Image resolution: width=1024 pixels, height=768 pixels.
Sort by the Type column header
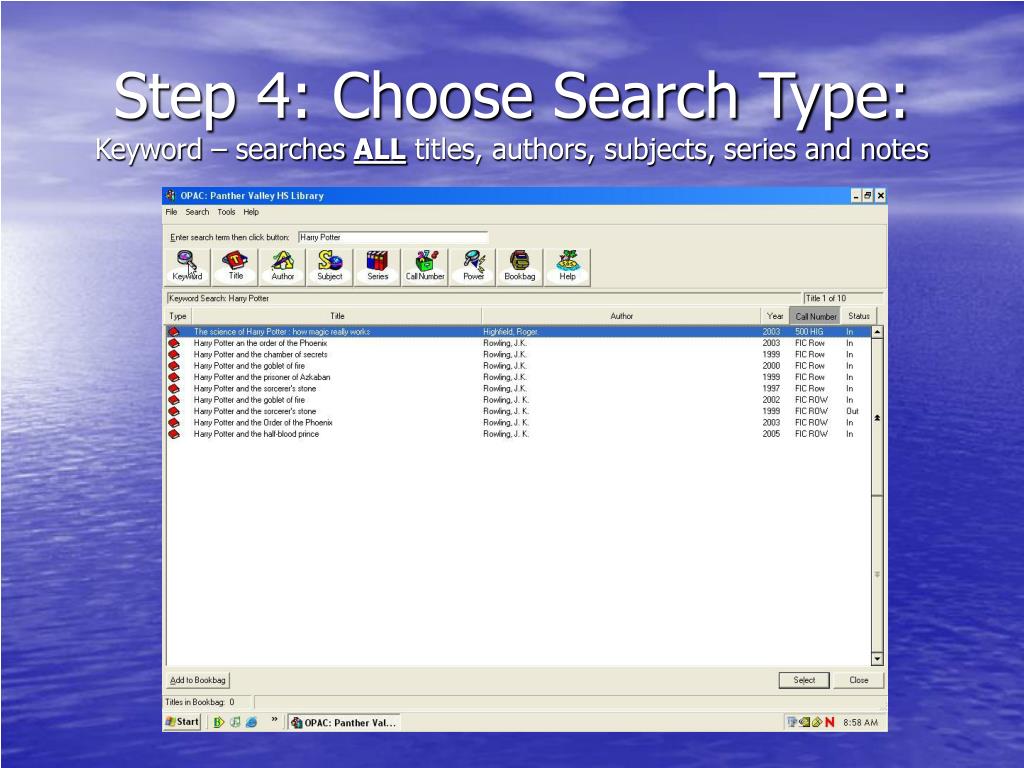[178, 316]
